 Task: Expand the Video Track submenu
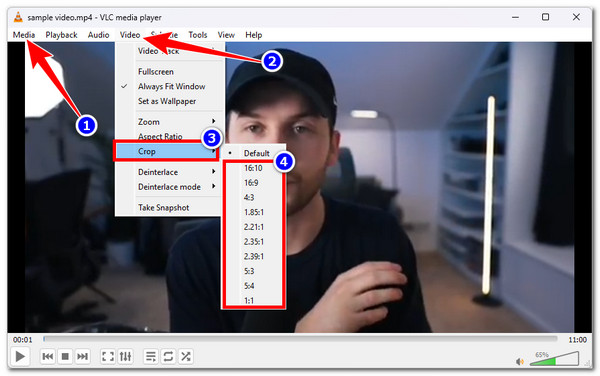tap(170, 51)
